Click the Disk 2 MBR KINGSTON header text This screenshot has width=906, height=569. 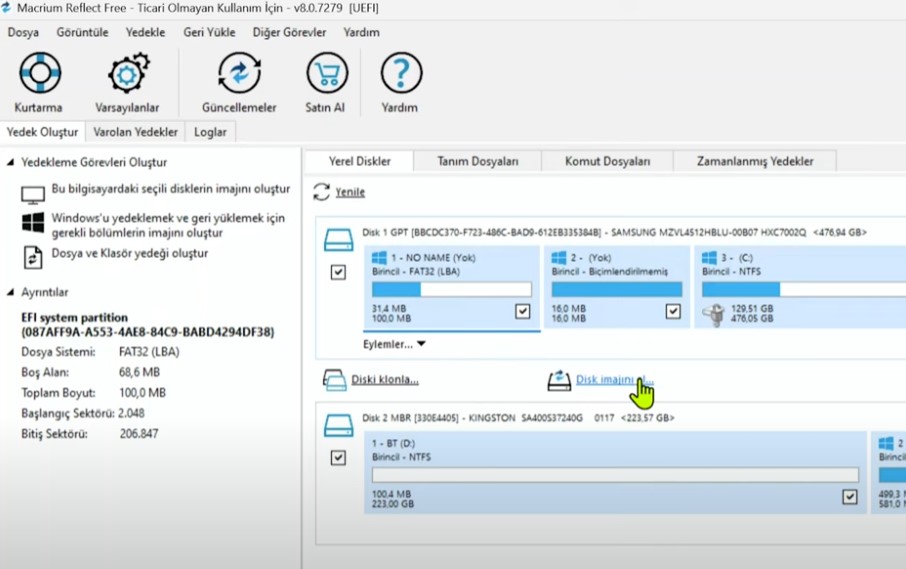pyautogui.click(x=518, y=418)
